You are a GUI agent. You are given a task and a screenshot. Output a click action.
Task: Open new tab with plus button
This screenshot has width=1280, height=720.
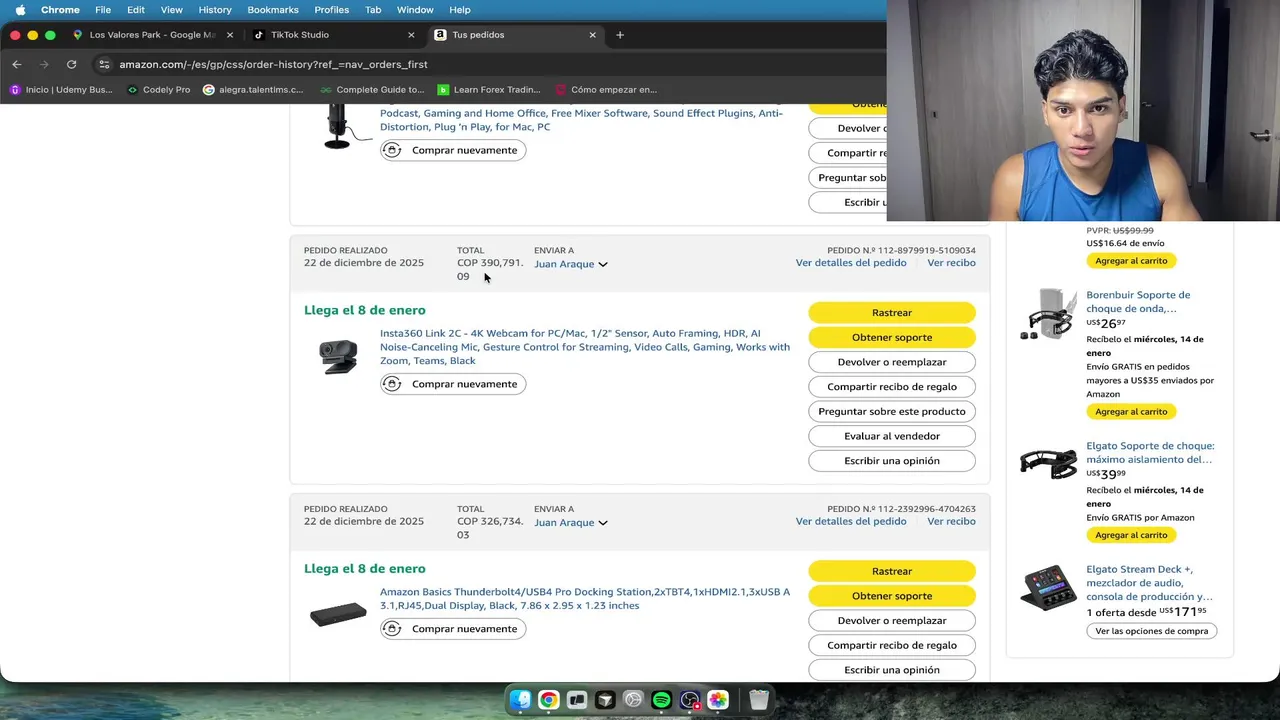point(620,35)
